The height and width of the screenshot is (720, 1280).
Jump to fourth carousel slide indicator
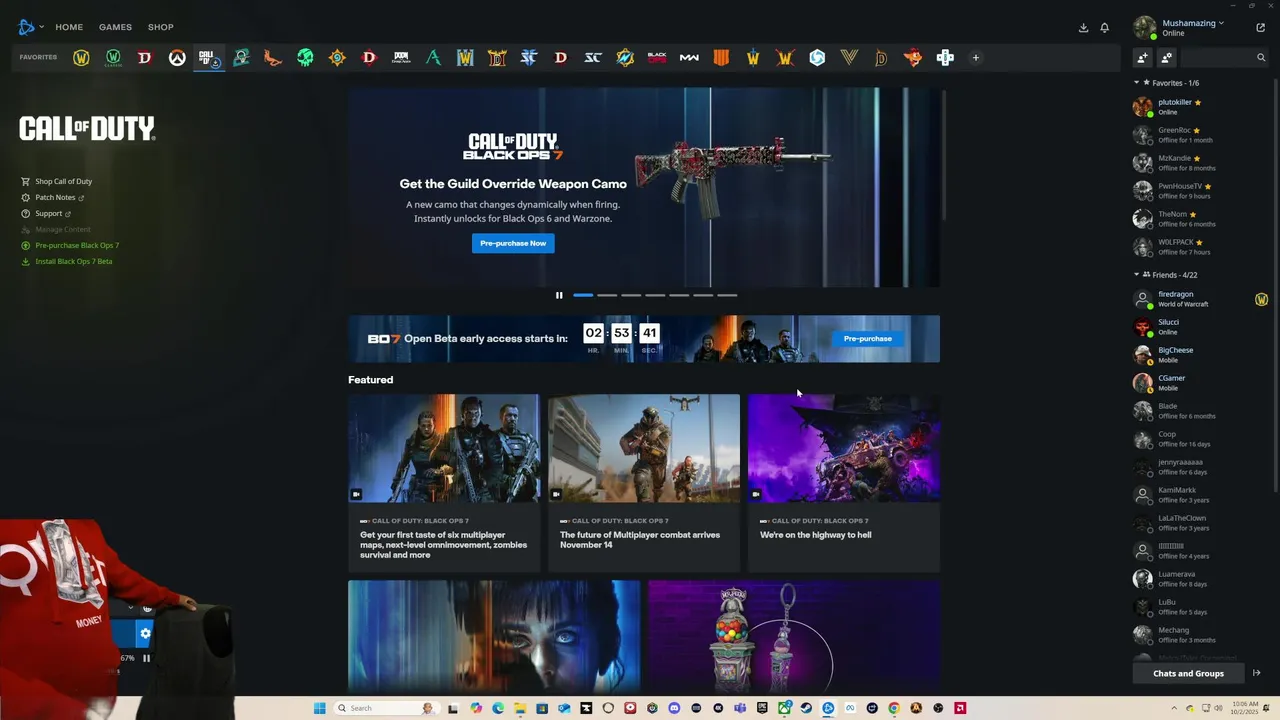pyautogui.click(x=655, y=295)
